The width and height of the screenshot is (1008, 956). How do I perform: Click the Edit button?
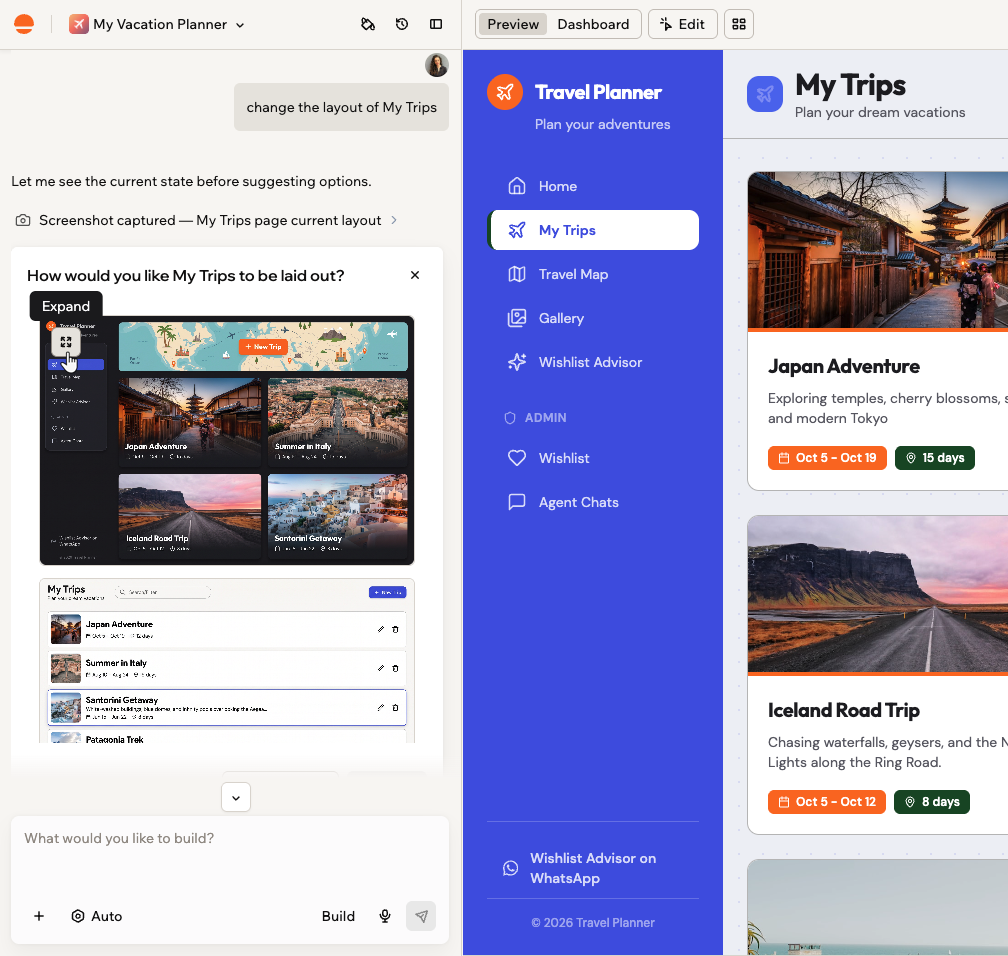(x=682, y=24)
